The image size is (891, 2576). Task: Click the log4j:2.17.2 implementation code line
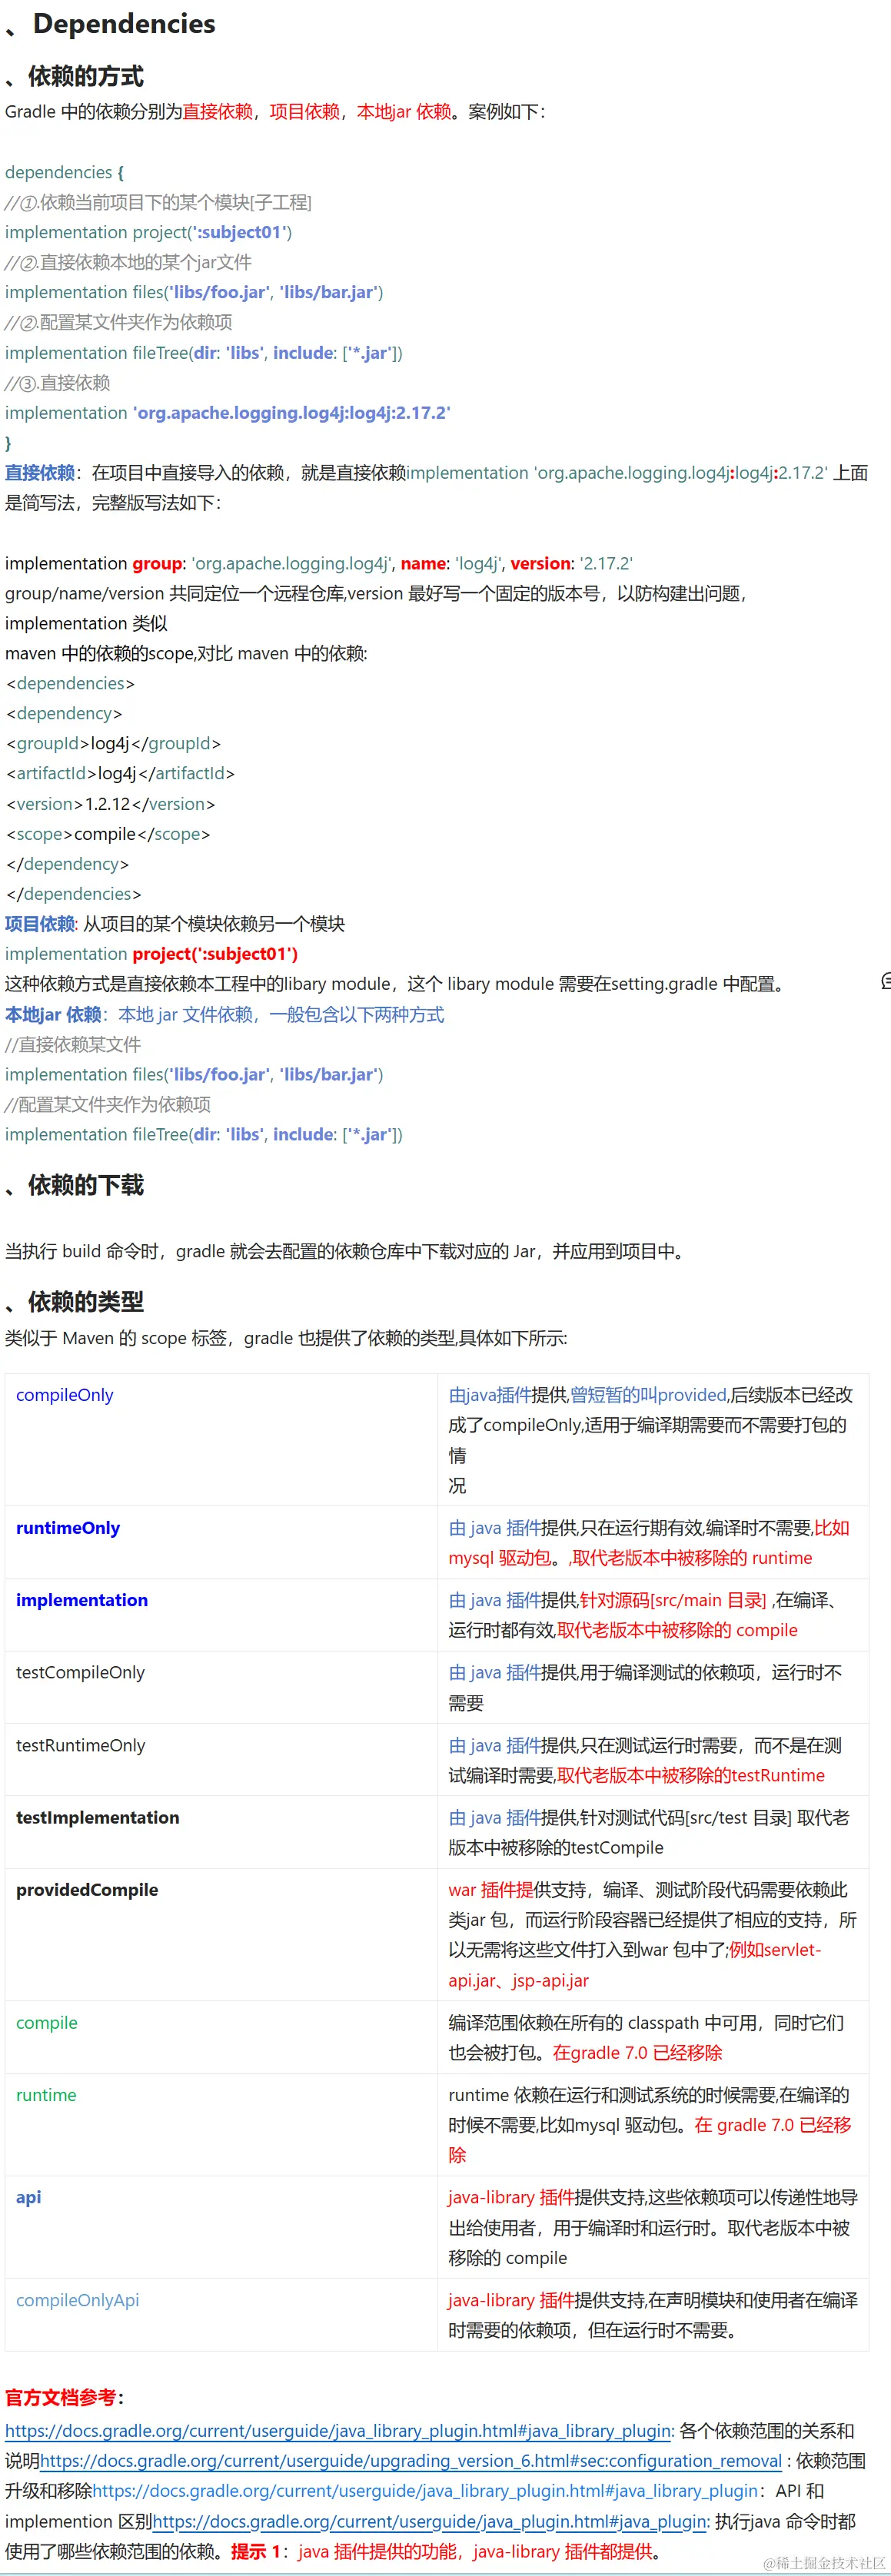(x=228, y=413)
